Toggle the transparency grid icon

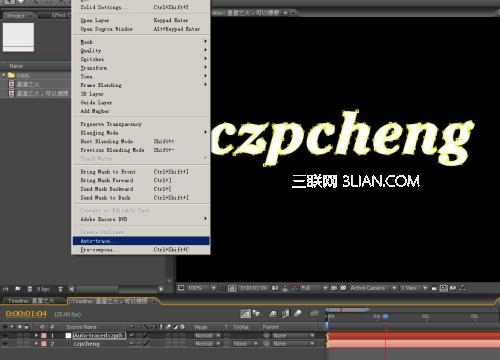[x=343, y=288]
